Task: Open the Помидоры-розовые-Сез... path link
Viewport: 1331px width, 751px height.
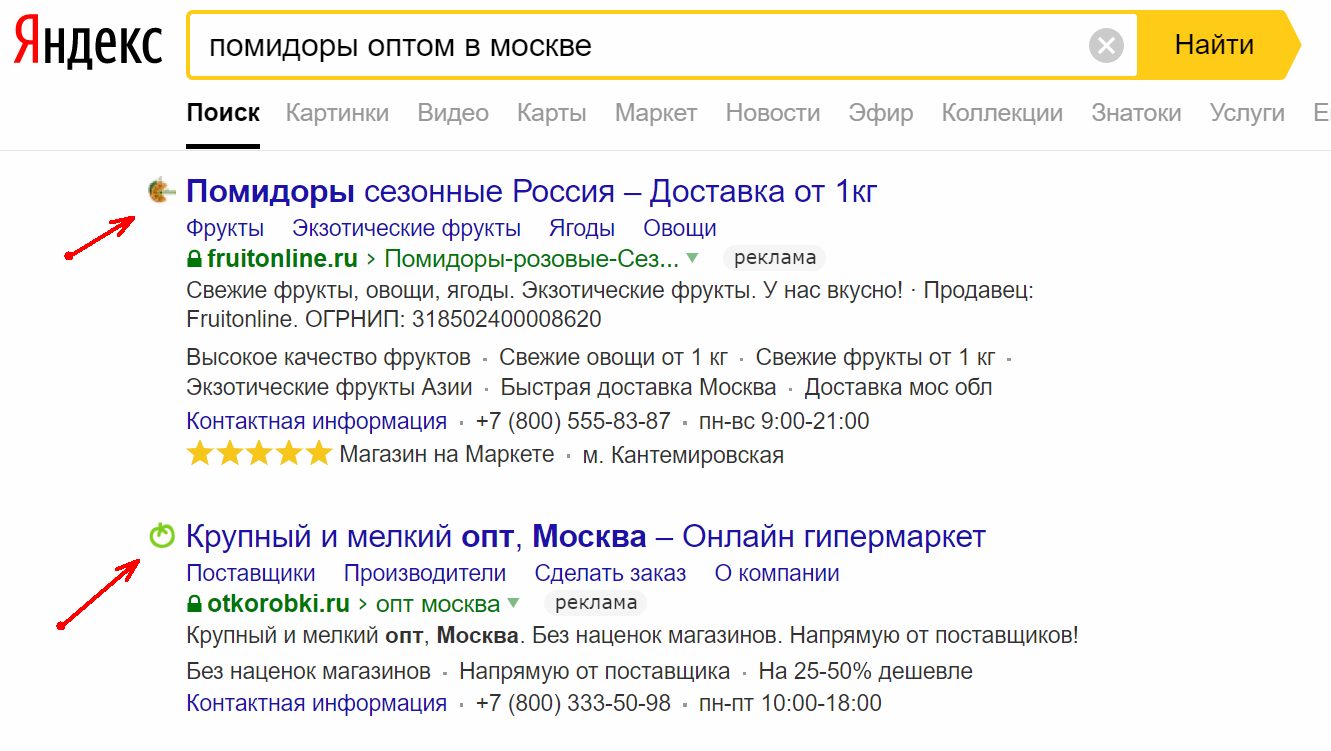Action: pos(532,259)
